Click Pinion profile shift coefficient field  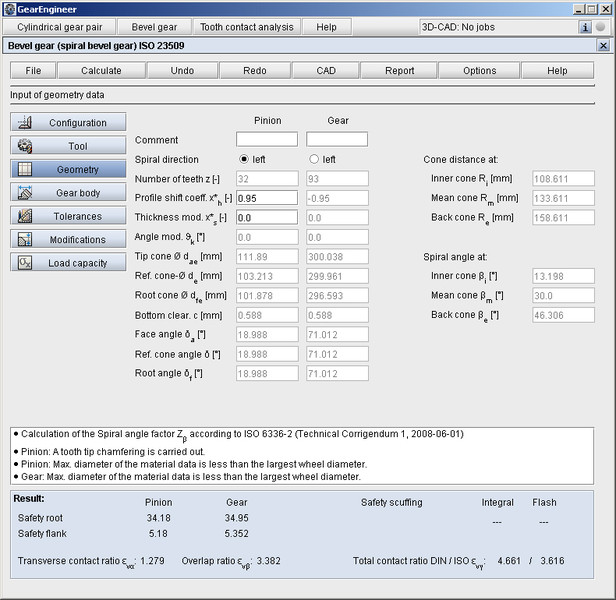tap(267, 198)
